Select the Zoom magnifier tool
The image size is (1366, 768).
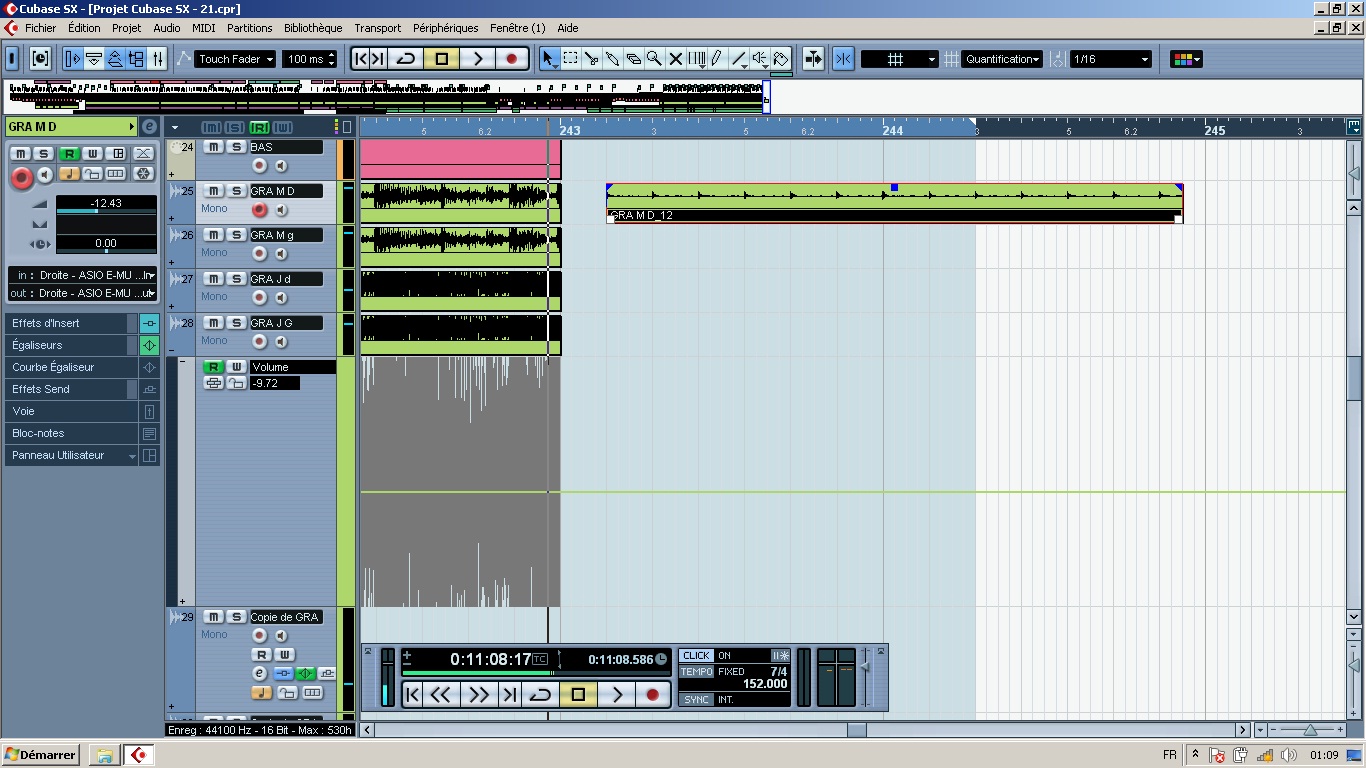(654, 59)
